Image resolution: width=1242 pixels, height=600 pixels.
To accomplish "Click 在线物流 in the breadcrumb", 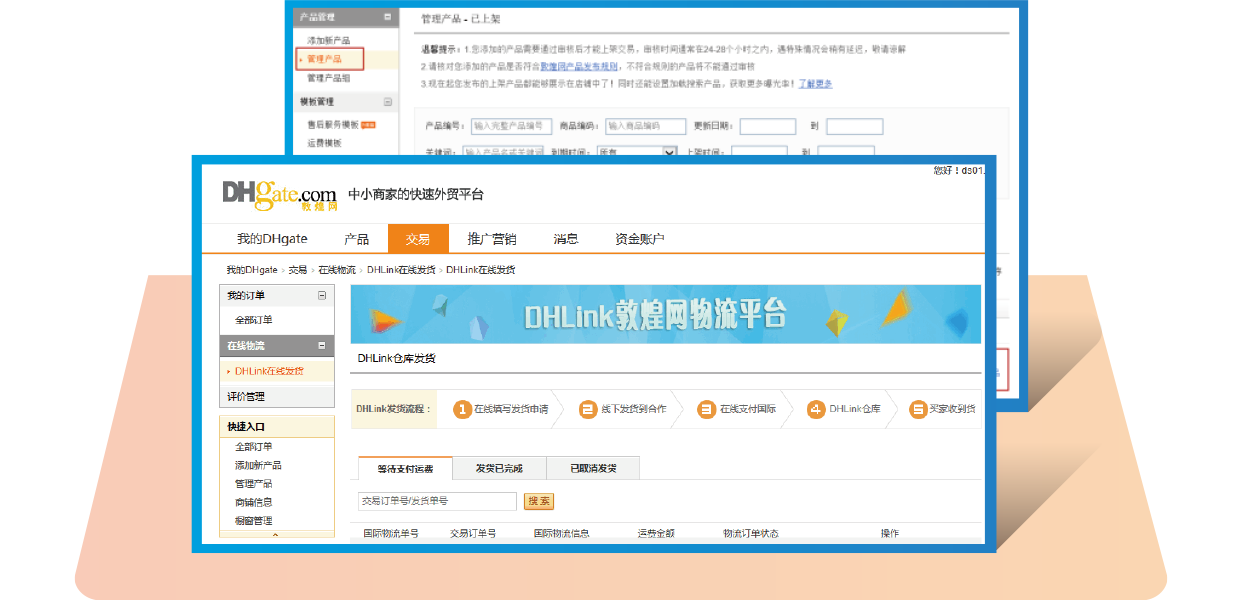I will [338, 270].
